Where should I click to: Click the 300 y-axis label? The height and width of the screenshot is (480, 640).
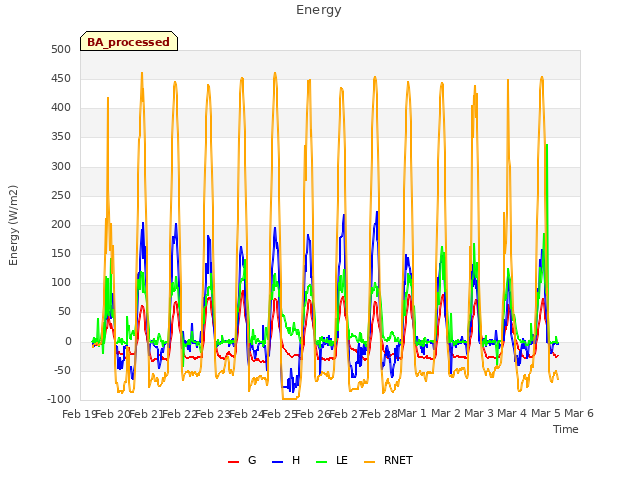[x=61, y=166]
